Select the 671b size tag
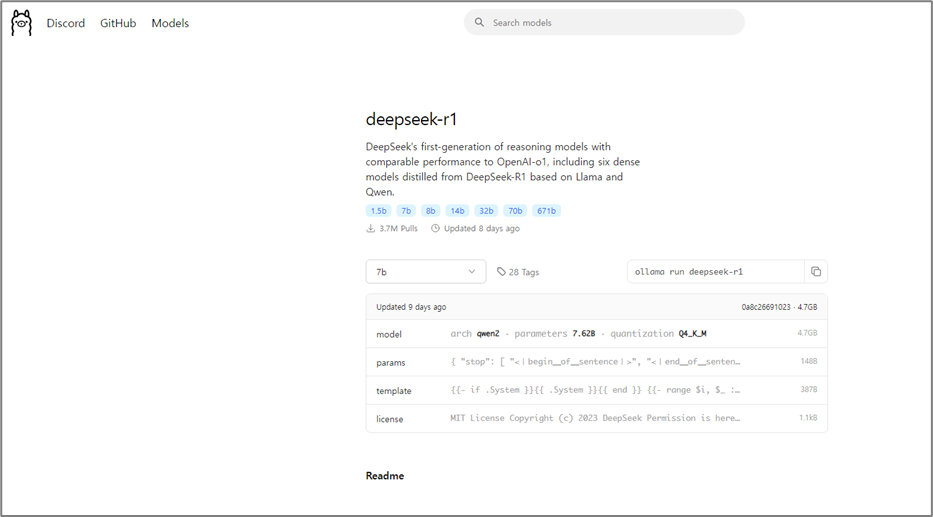 click(x=546, y=211)
